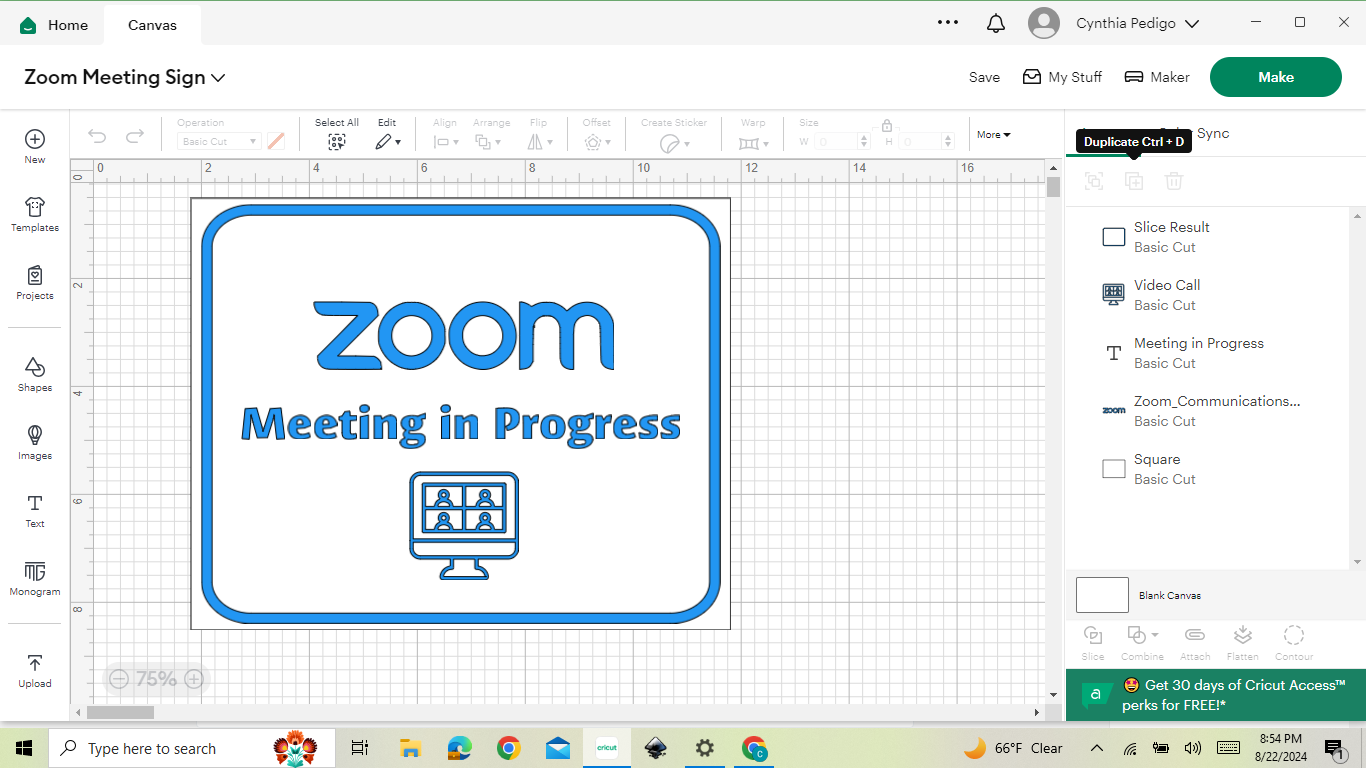This screenshot has width=1366, height=768.
Task: Open the Windows Start menu
Action: (23, 748)
